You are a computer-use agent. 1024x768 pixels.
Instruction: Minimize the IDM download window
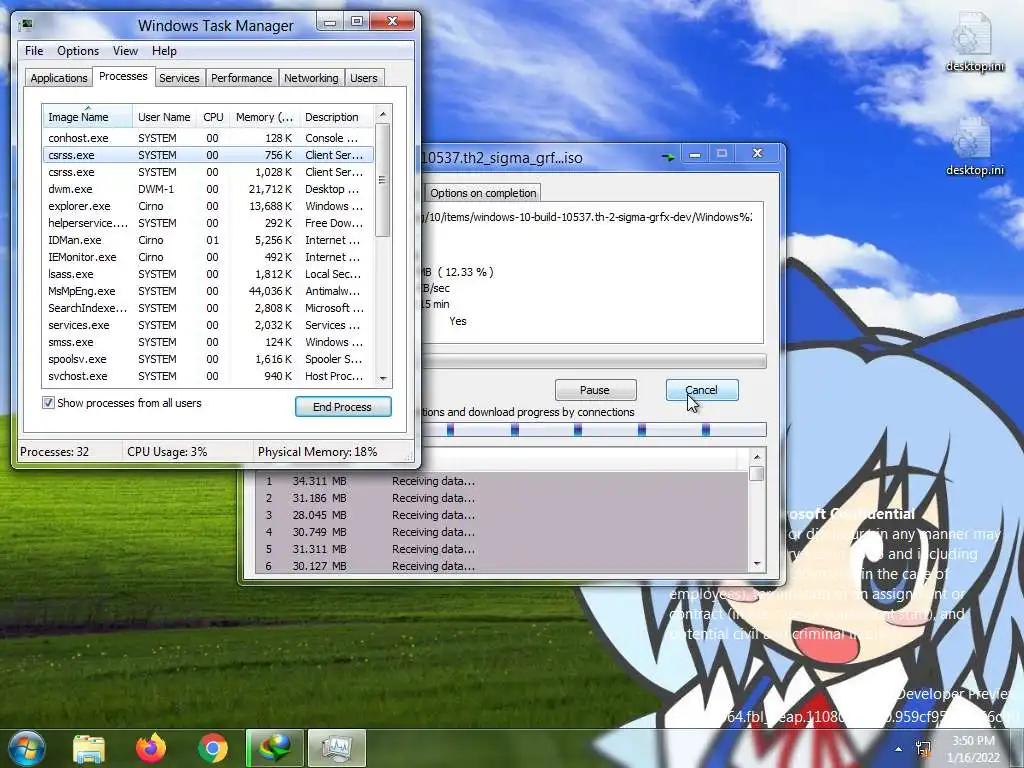(x=695, y=154)
